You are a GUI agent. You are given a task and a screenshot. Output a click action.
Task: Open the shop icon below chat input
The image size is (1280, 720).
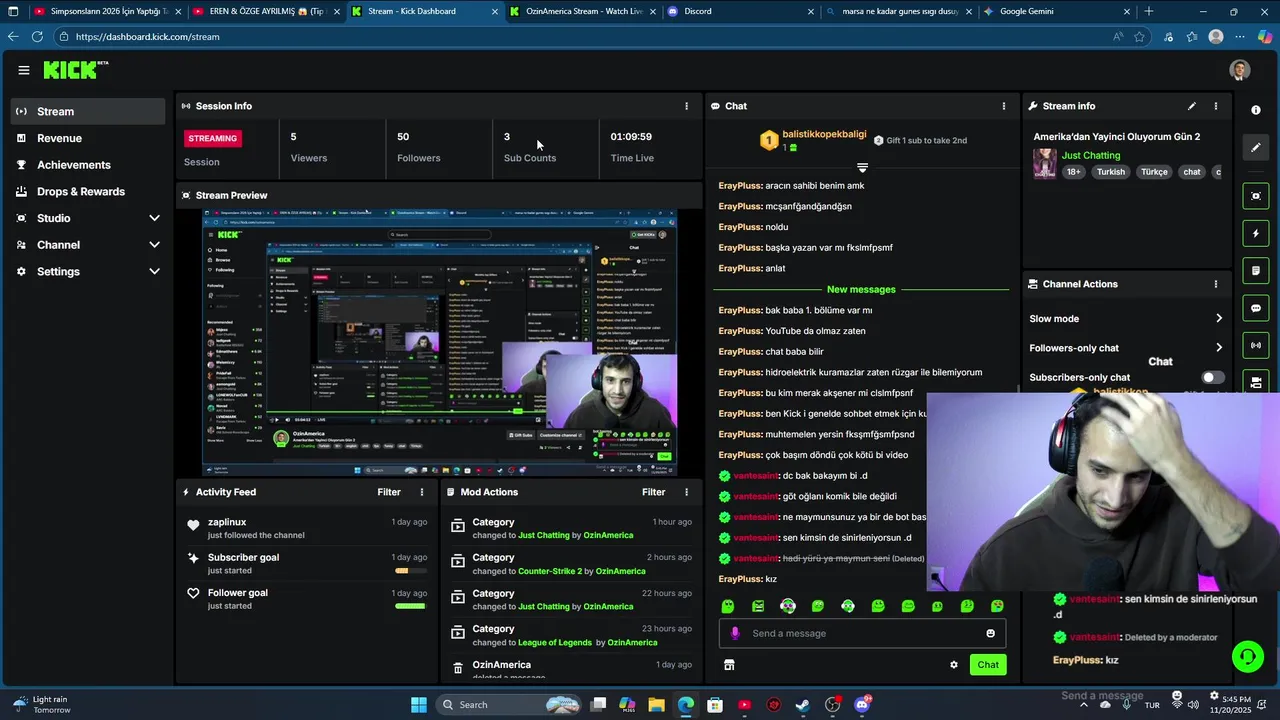click(x=729, y=665)
